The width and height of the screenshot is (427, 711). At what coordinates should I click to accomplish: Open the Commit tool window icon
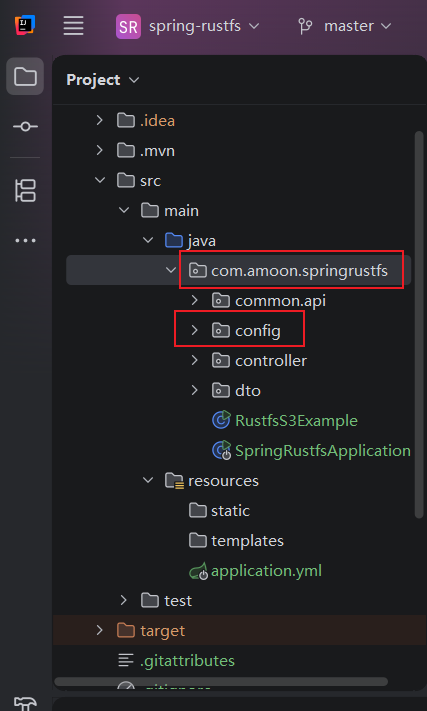[x=25, y=127]
